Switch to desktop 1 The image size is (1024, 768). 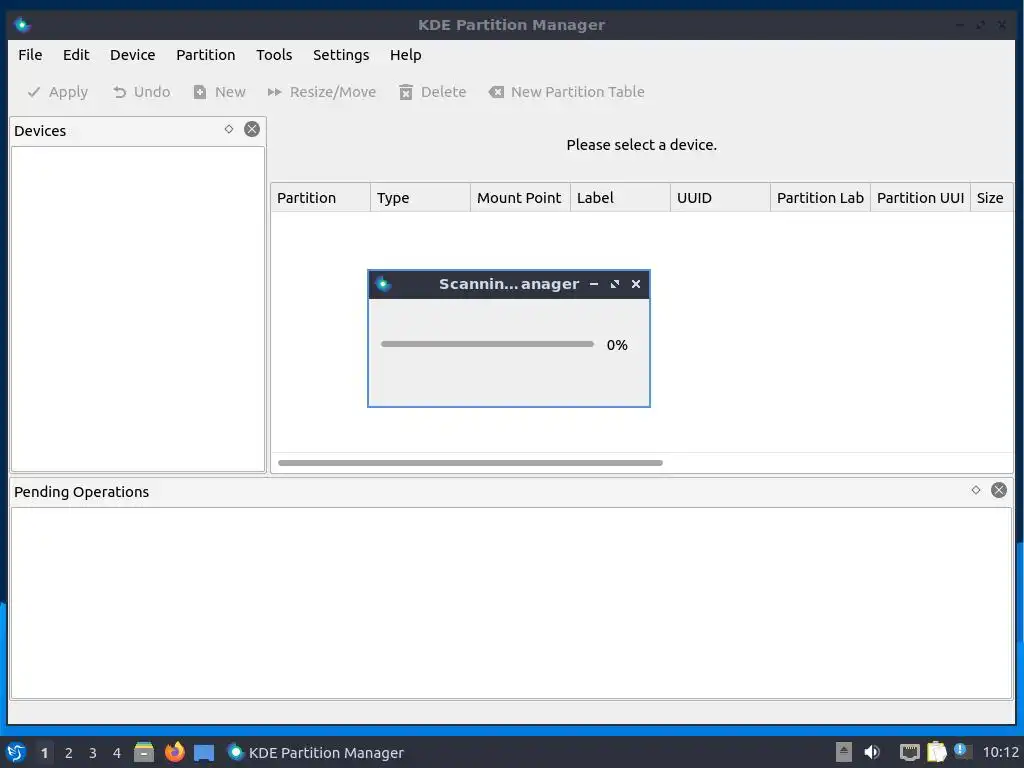[44, 753]
